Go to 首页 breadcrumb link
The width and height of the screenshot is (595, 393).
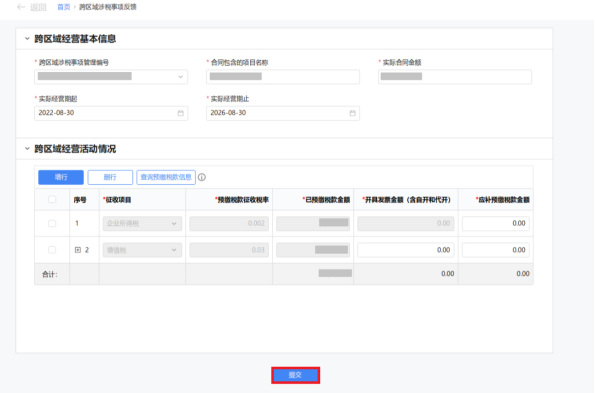pos(64,7)
